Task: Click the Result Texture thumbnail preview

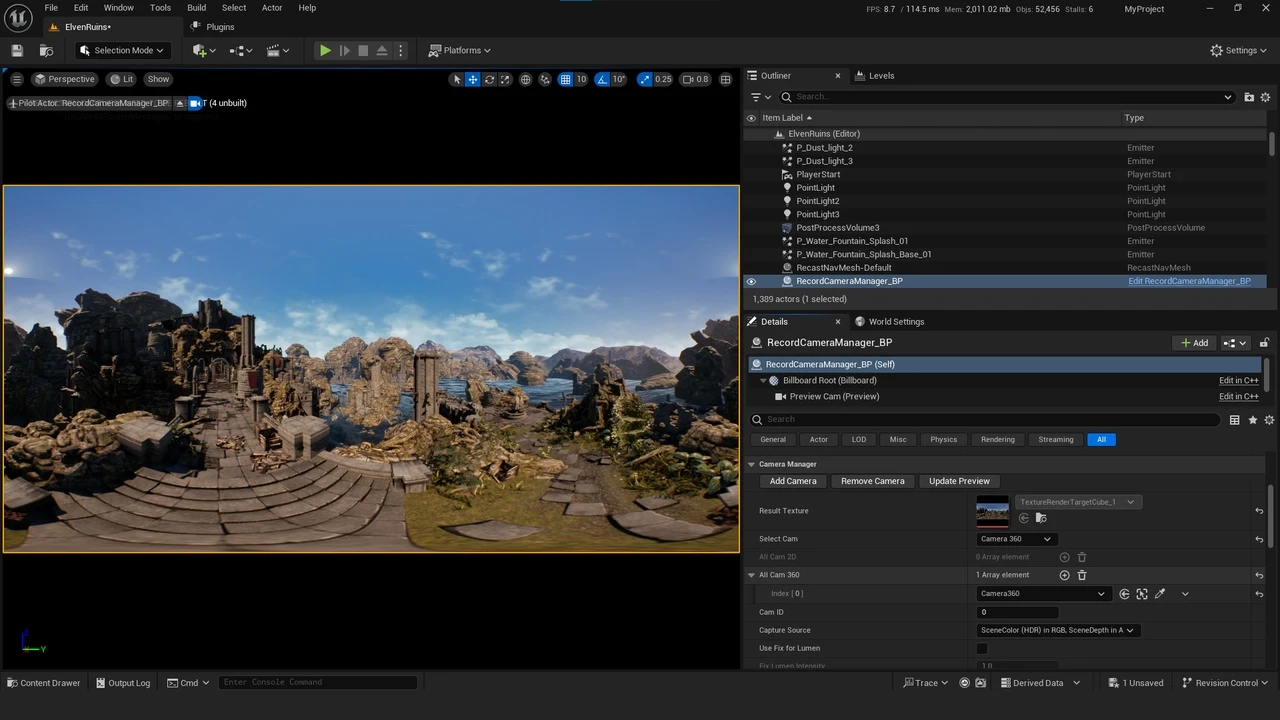Action: pyautogui.click(x=992, y=512)
